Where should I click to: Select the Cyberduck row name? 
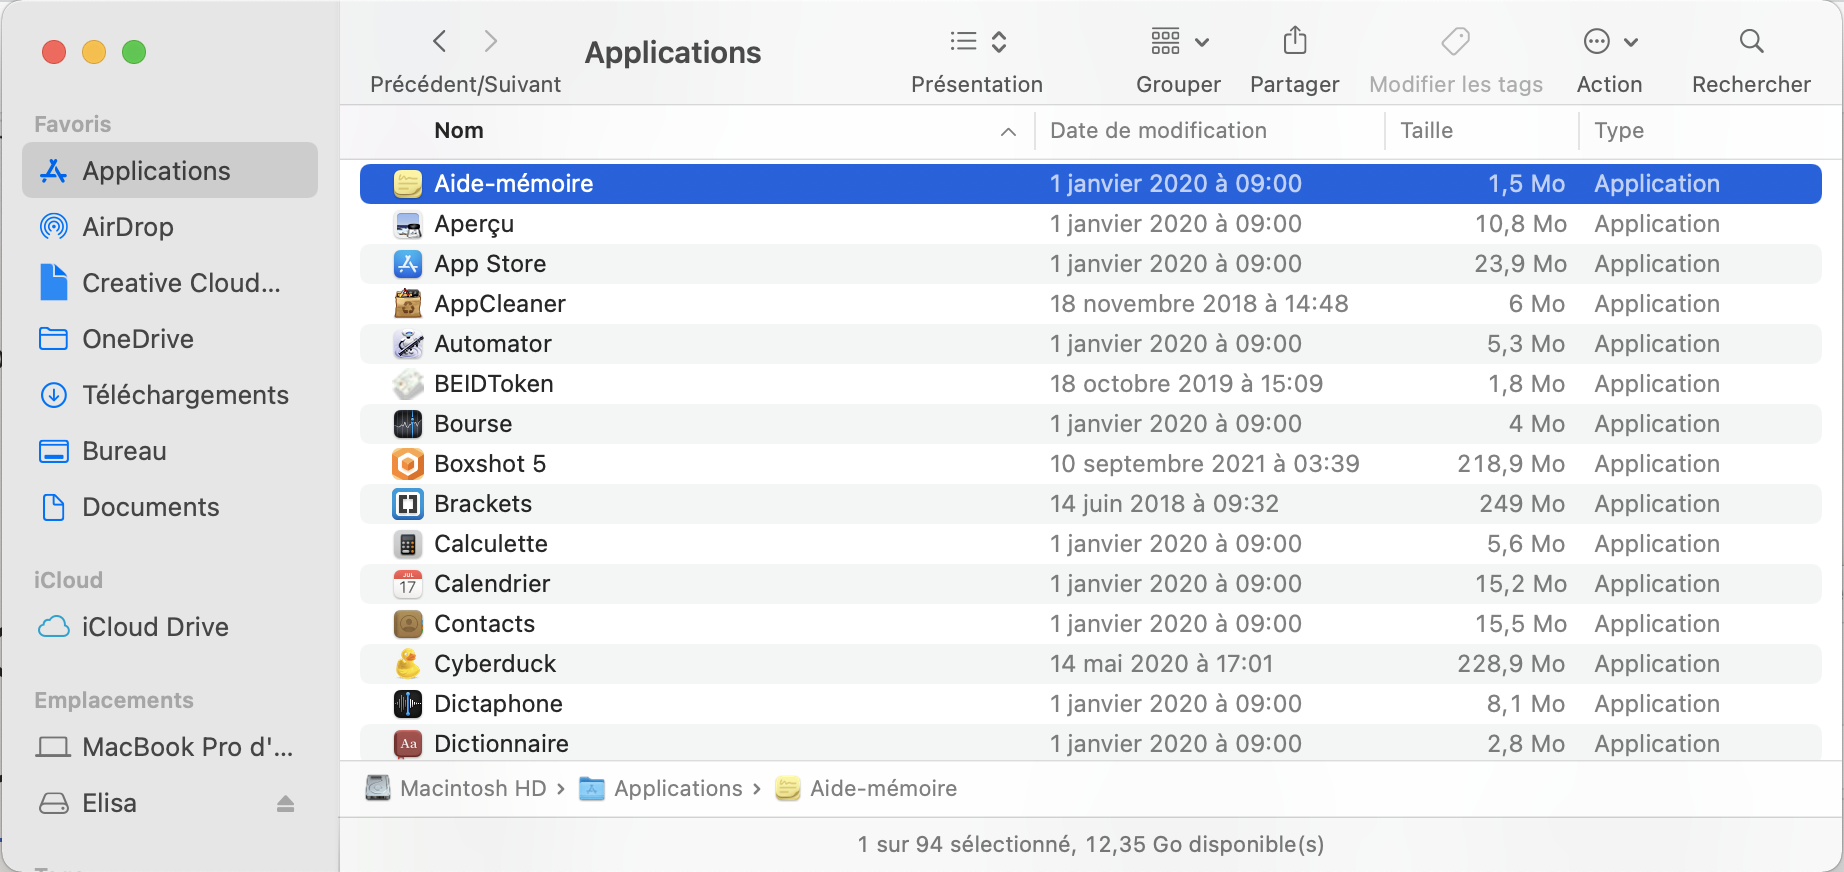(x=495, y=664)
